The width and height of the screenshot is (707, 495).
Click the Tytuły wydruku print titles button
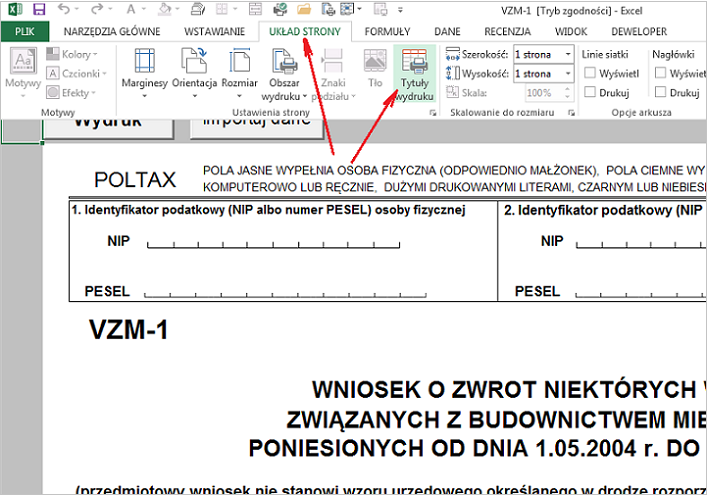tap(415, 74)
